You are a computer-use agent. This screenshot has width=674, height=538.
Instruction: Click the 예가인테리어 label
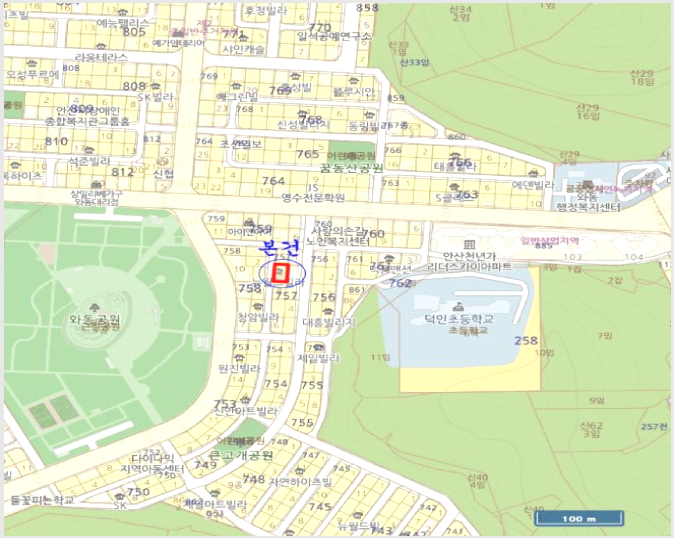(x=178, y=43)
